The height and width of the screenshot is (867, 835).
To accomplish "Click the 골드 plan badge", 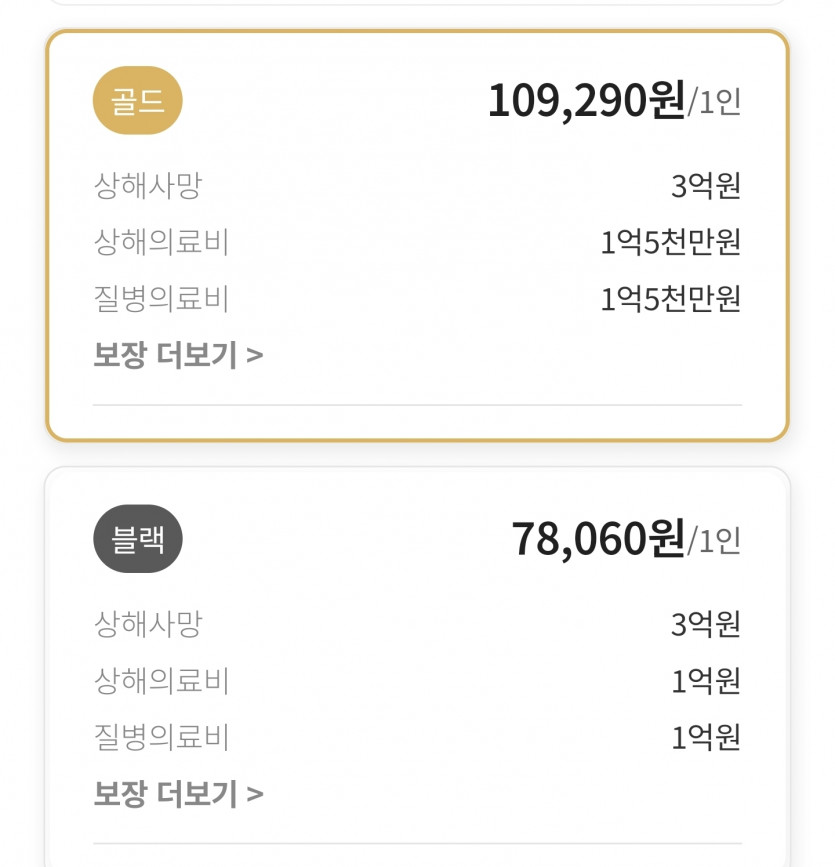I will pos(138,101).
